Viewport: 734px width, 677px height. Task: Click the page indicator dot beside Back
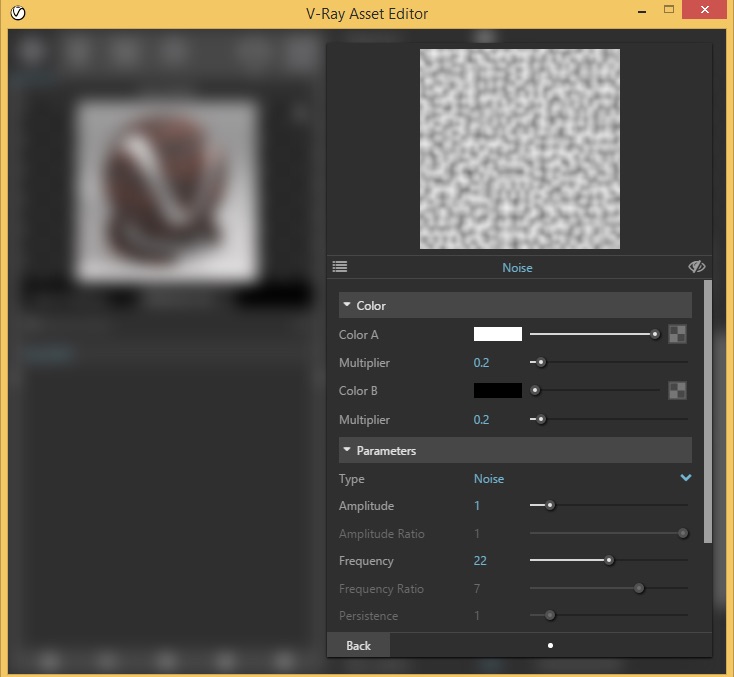pos(550,646)
